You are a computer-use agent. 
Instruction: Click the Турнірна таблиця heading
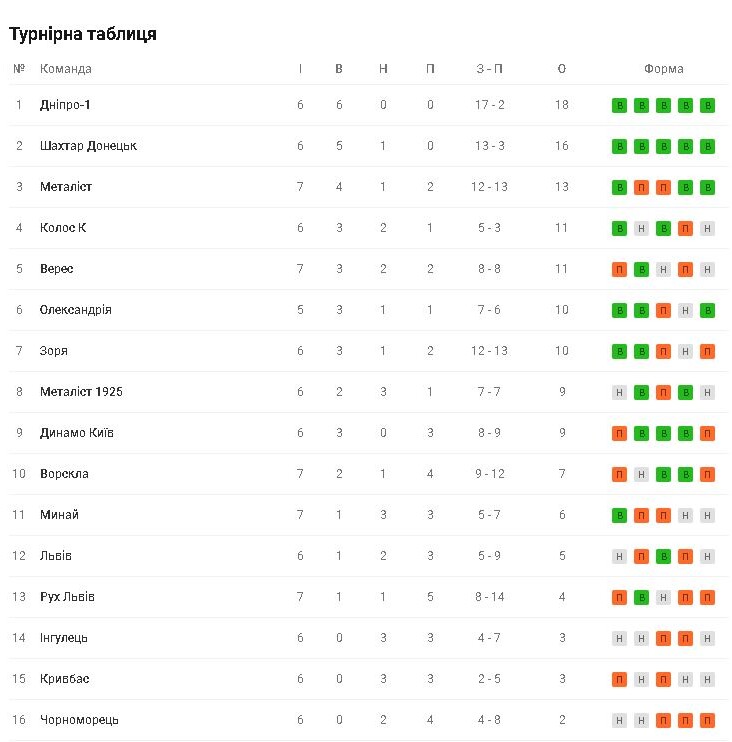click(x=83, y=34)
